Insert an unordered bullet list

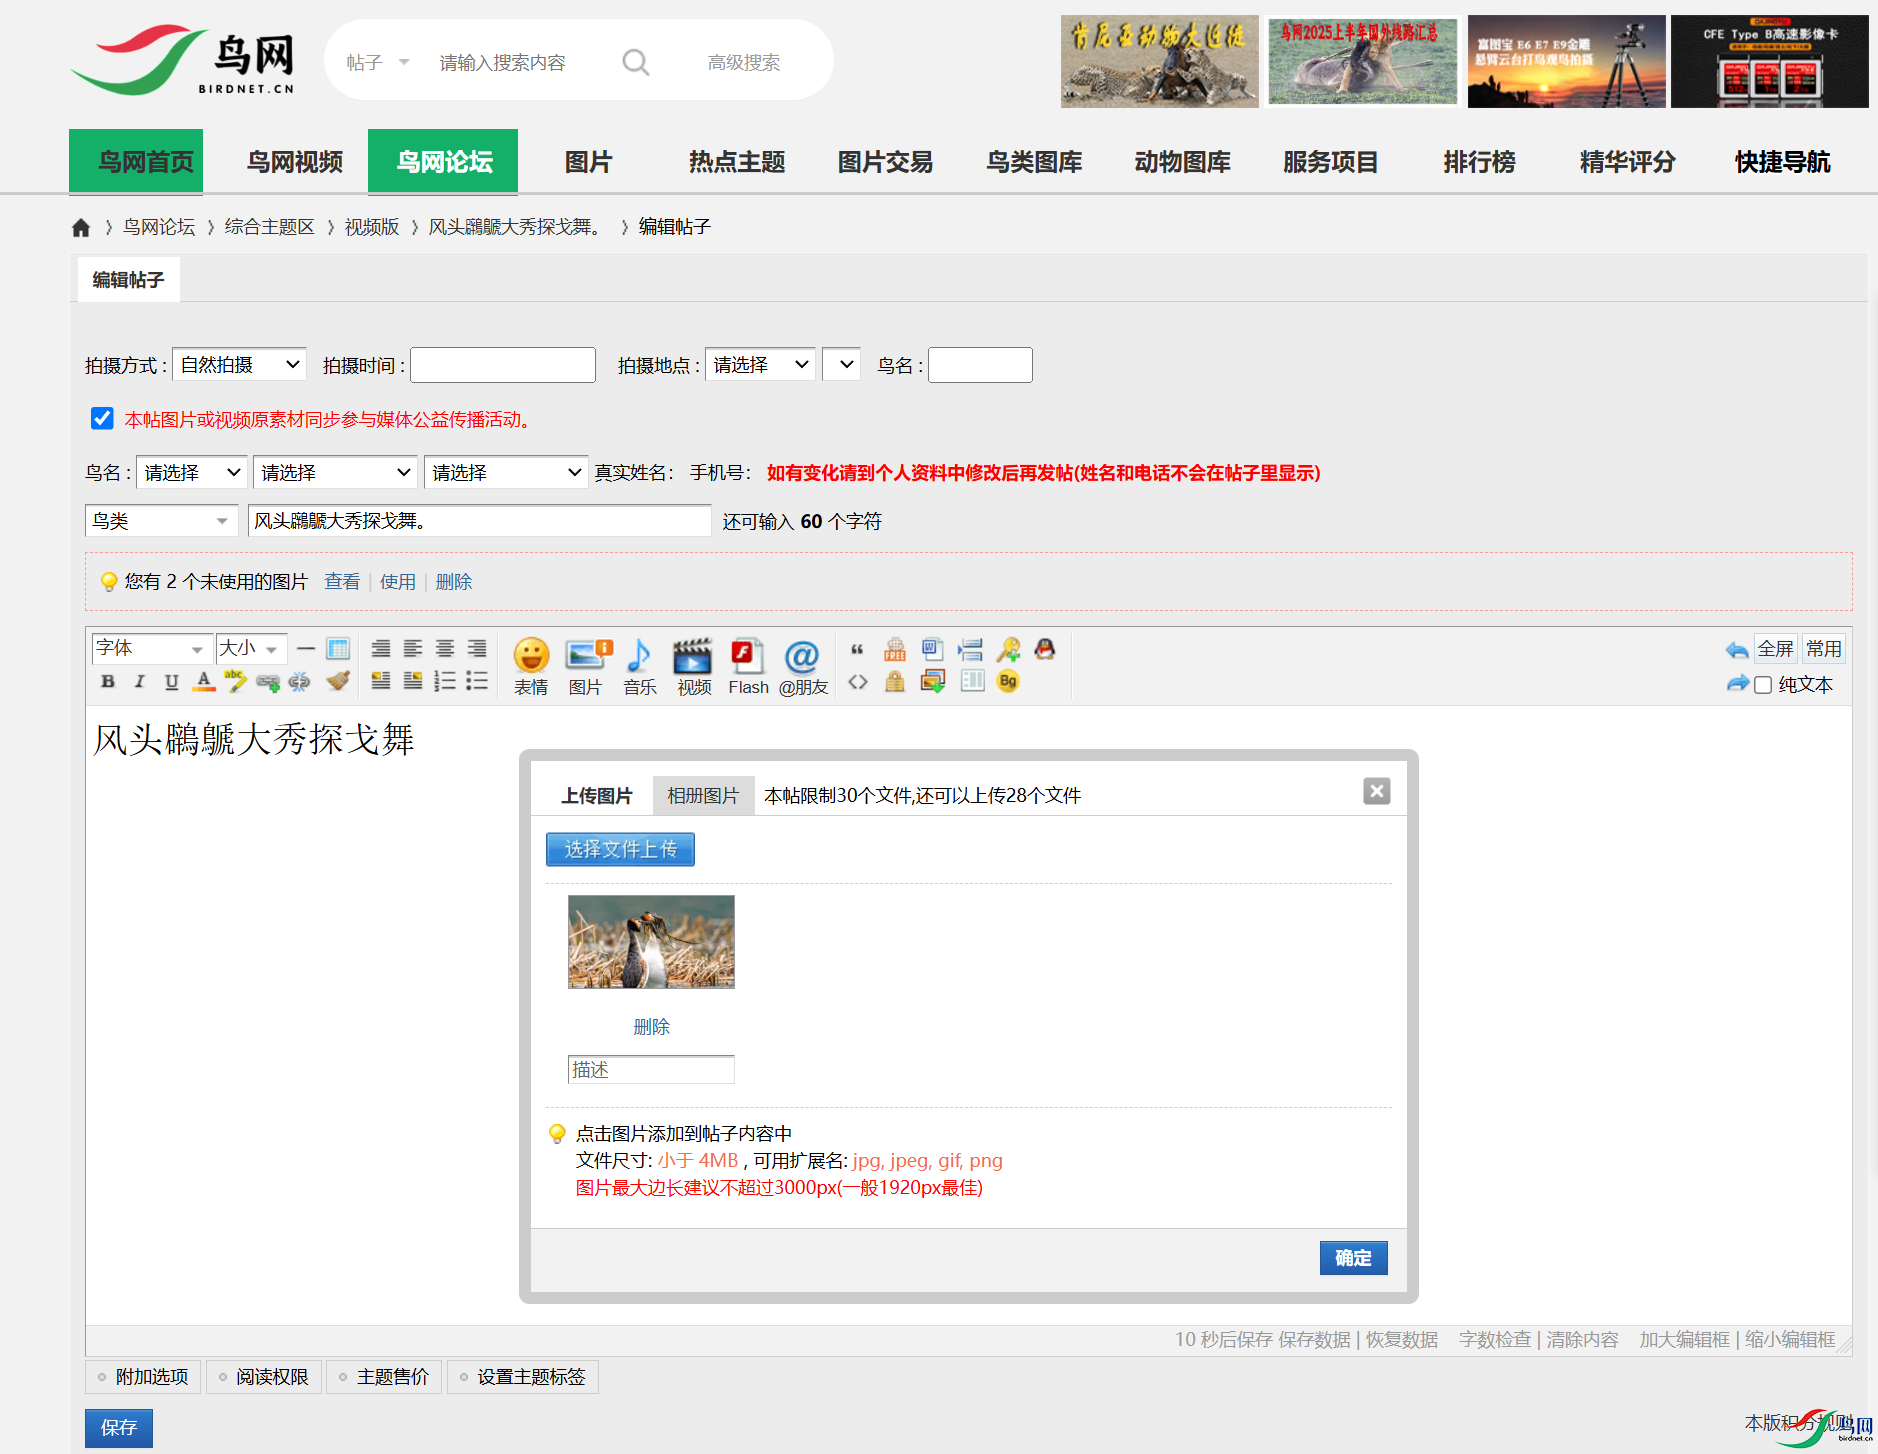pos(477,682)
